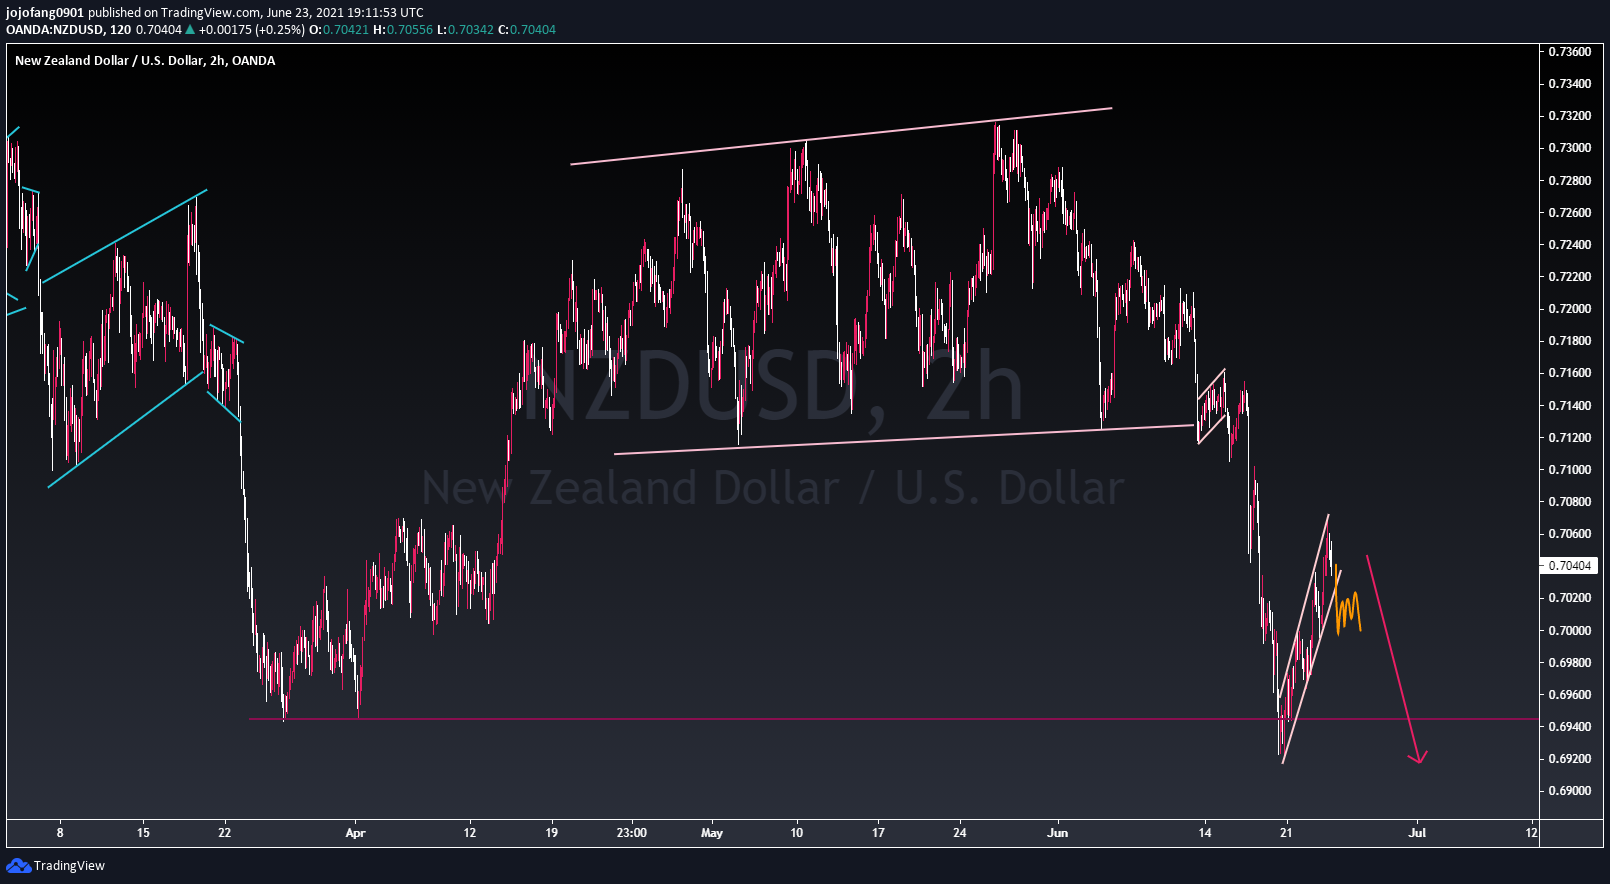This screenshot has width=1610, height=884.
Task: Click the 0.72400 price axis label
Action: point(1570,245)
